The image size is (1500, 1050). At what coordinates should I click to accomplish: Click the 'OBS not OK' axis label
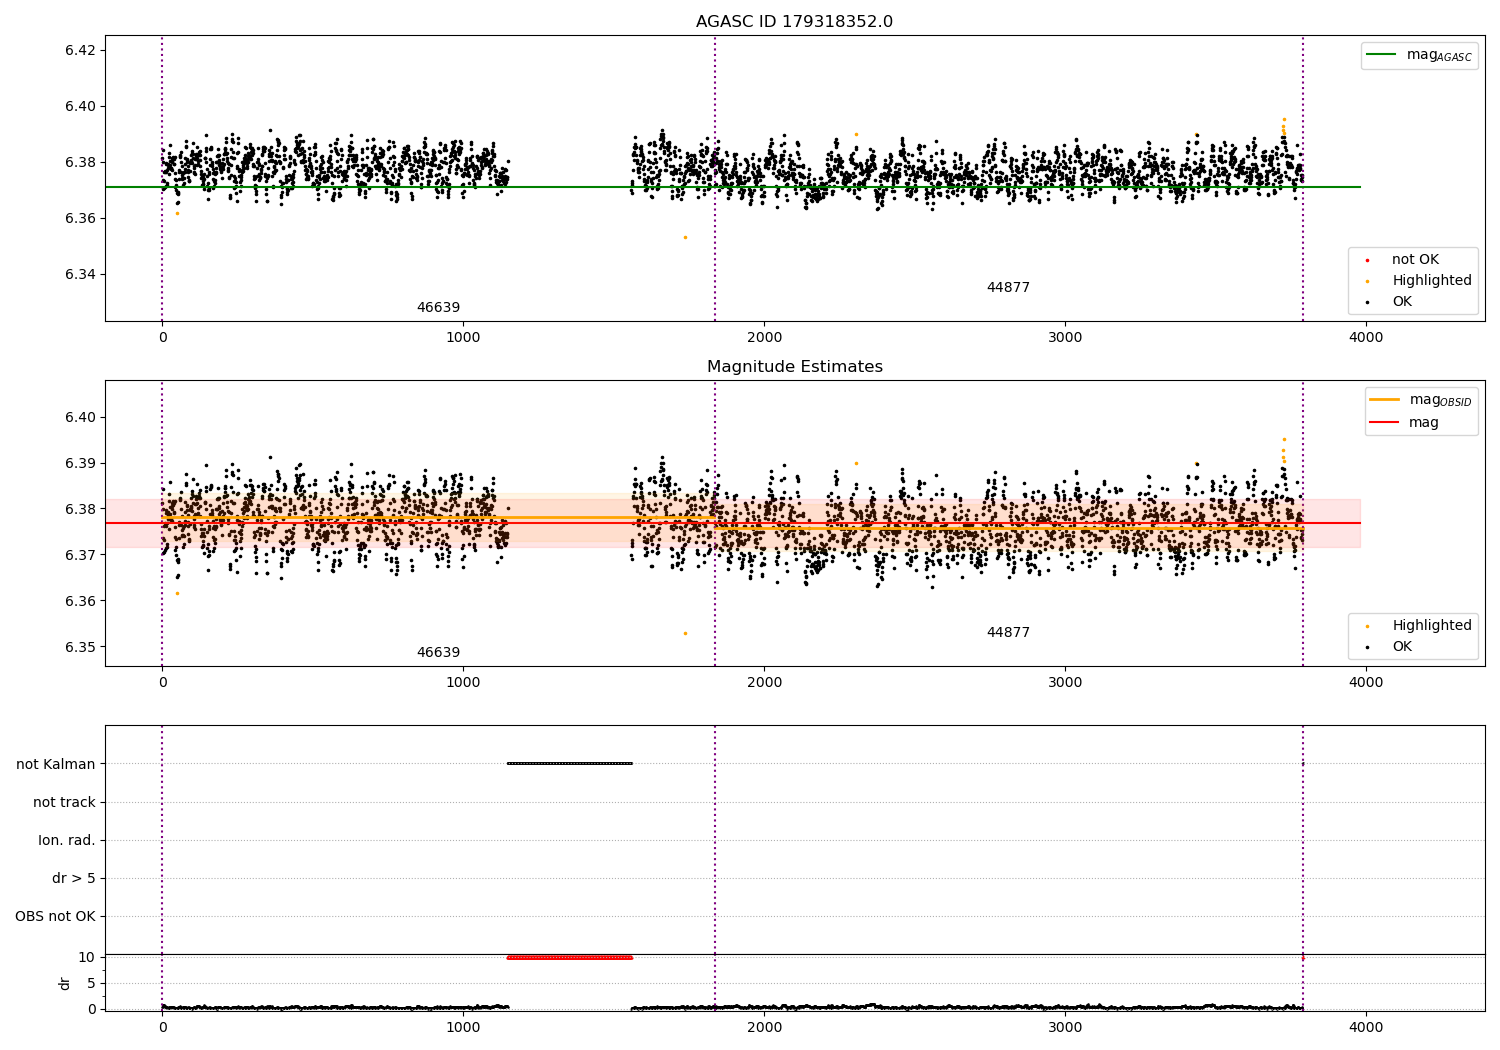coord(55,917)
